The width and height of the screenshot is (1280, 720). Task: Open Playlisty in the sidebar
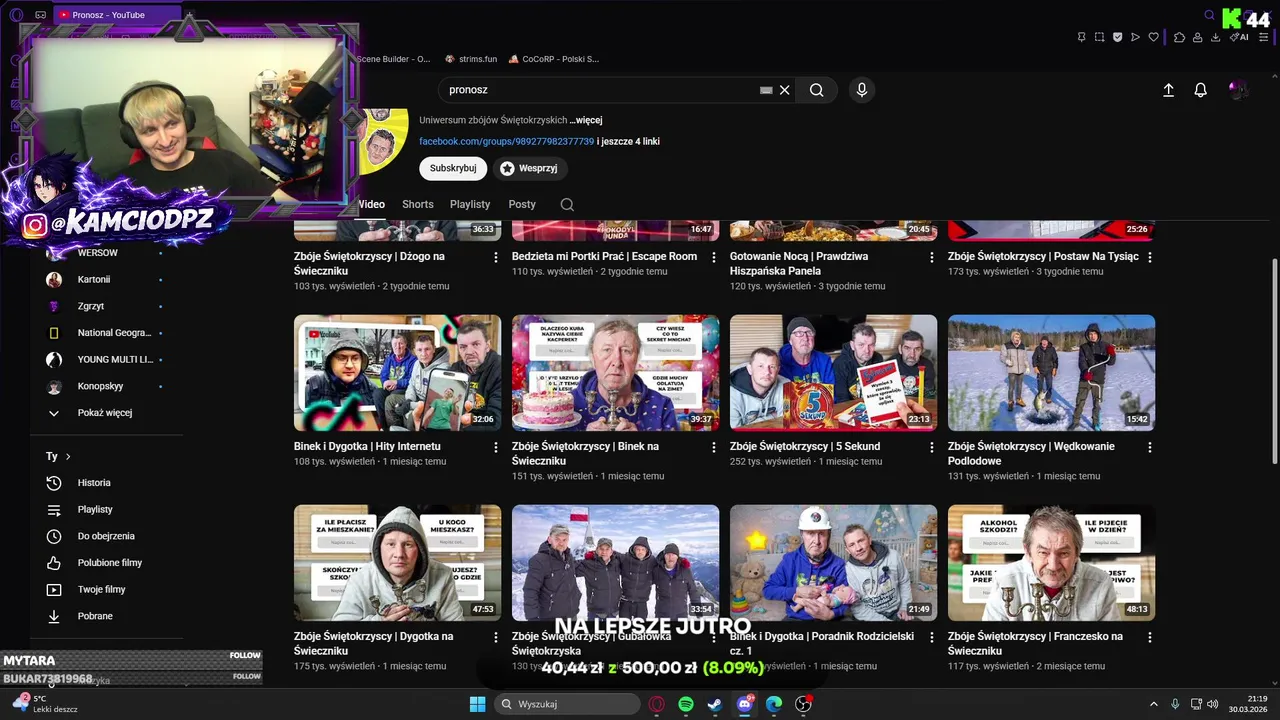click(x=95, y=510)
